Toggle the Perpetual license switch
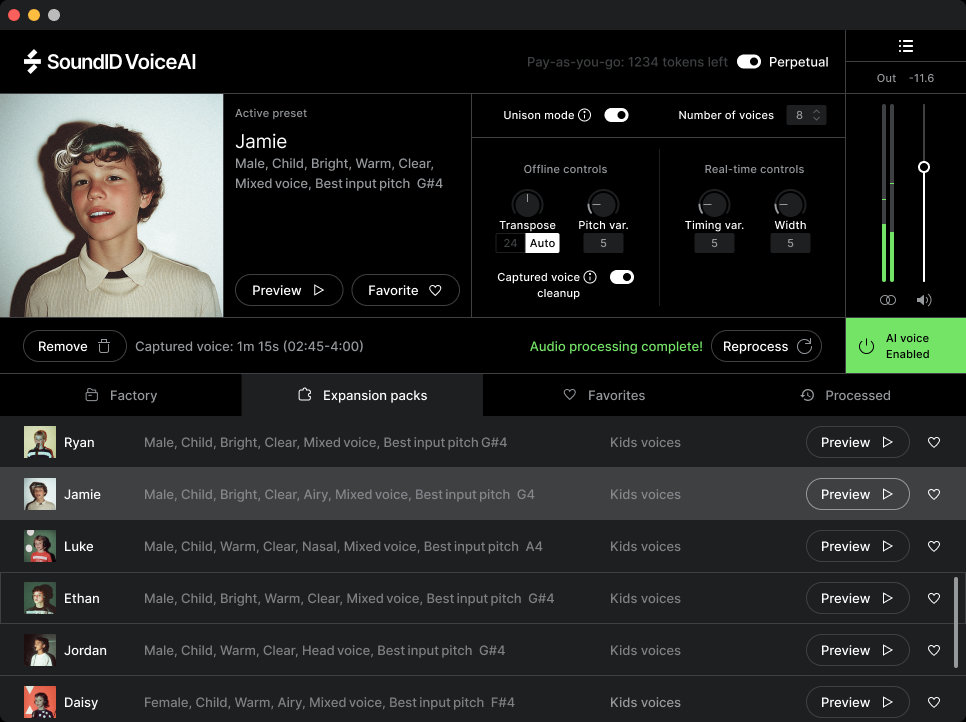This screenshot has width=966, height=722. coord(748,62)
